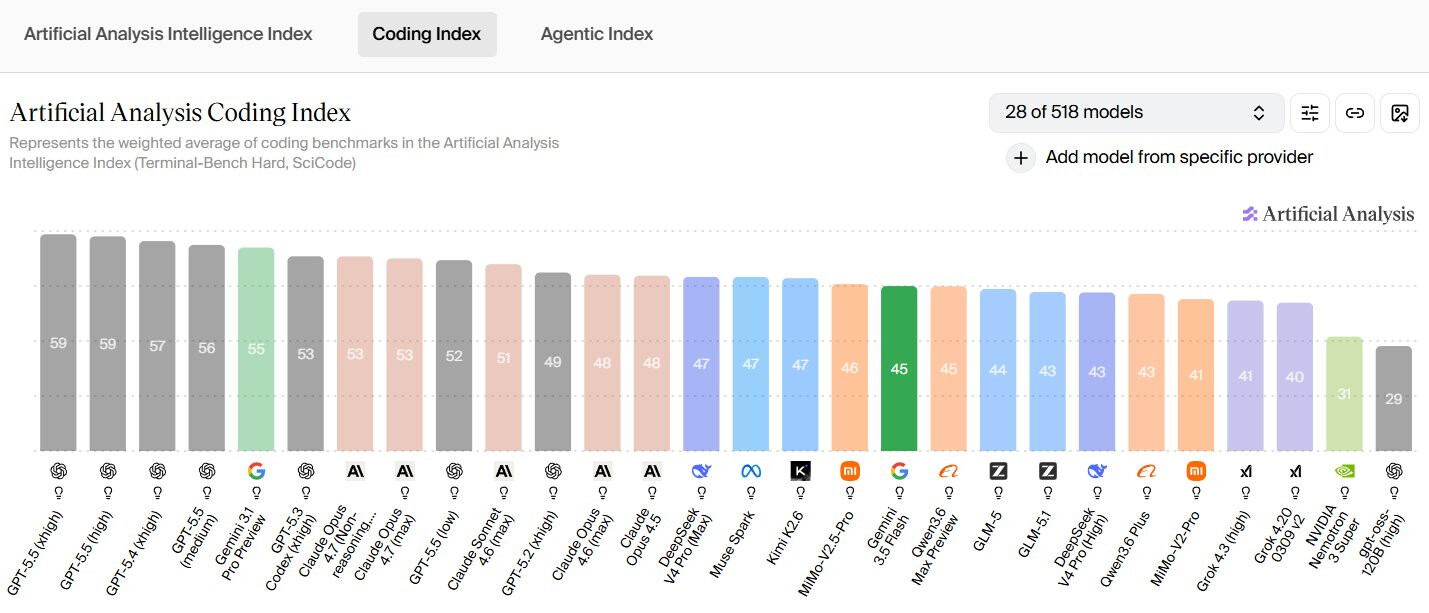Click the dark green Gemini 3.5 Flash bar
The image size is (1429, 613).
[899, 368]
